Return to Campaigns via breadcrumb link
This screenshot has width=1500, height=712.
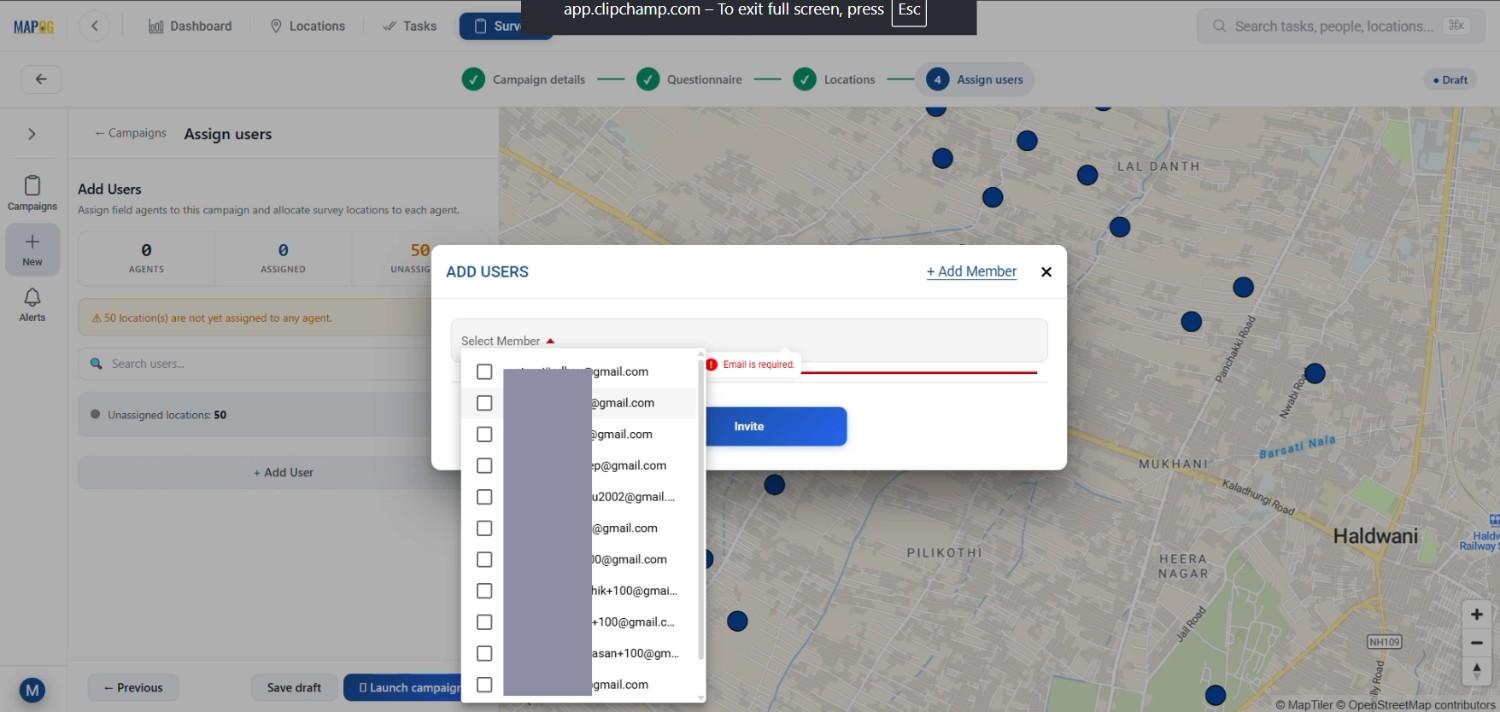130,133
